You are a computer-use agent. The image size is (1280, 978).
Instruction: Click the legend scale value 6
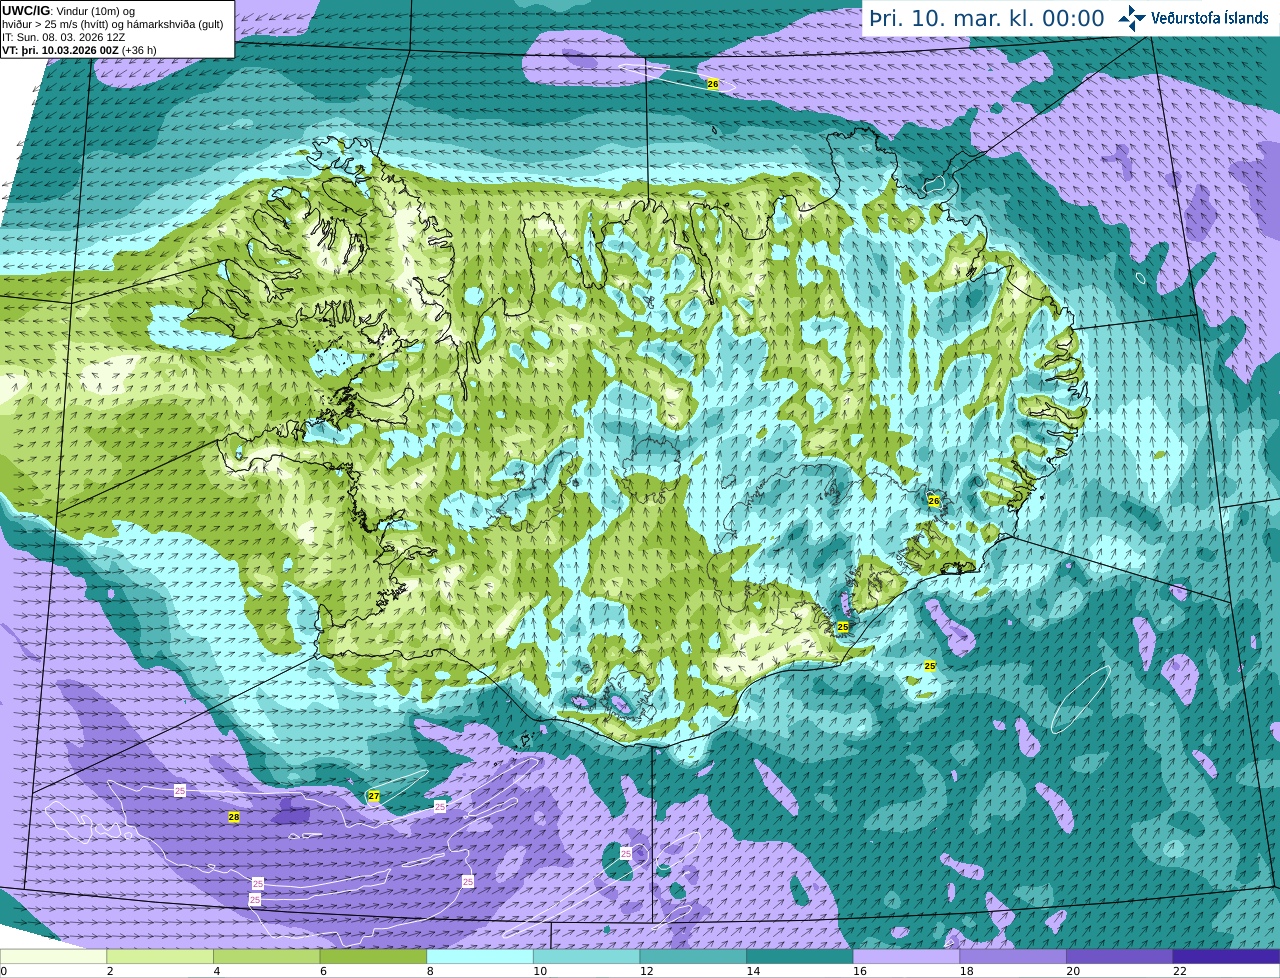click(x=323, y=970)
